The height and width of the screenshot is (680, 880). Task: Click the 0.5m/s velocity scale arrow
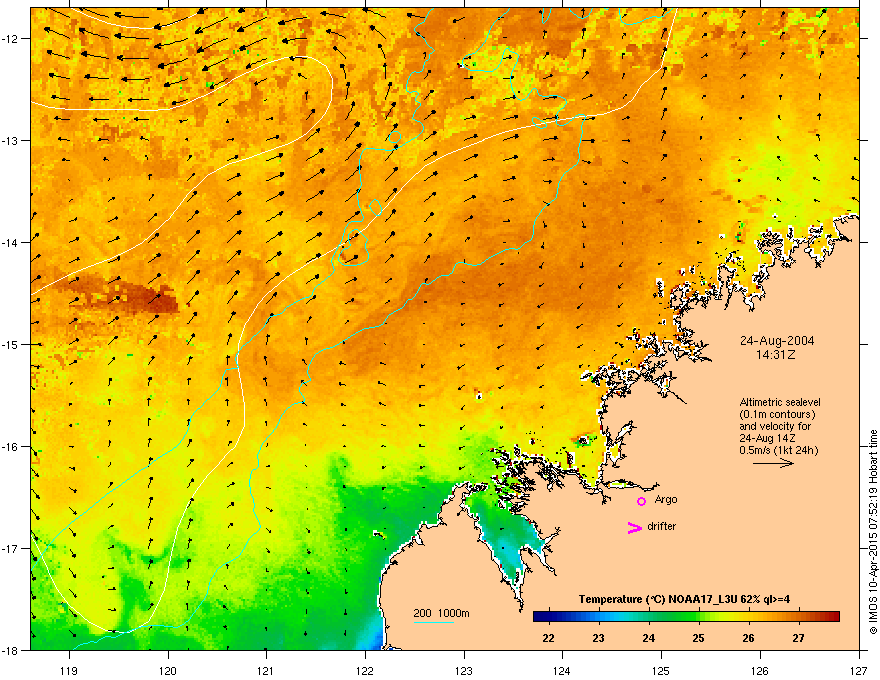tap(773, 463)
